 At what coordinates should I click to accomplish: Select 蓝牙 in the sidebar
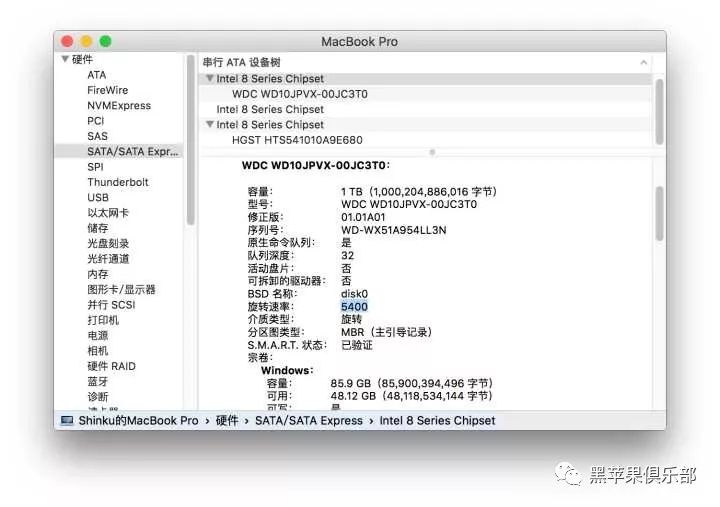[98, 382]
